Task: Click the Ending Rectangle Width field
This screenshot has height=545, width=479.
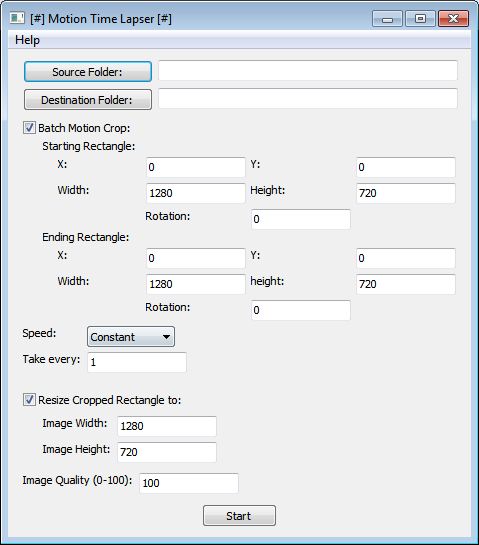Action: (x=196, y=284)
